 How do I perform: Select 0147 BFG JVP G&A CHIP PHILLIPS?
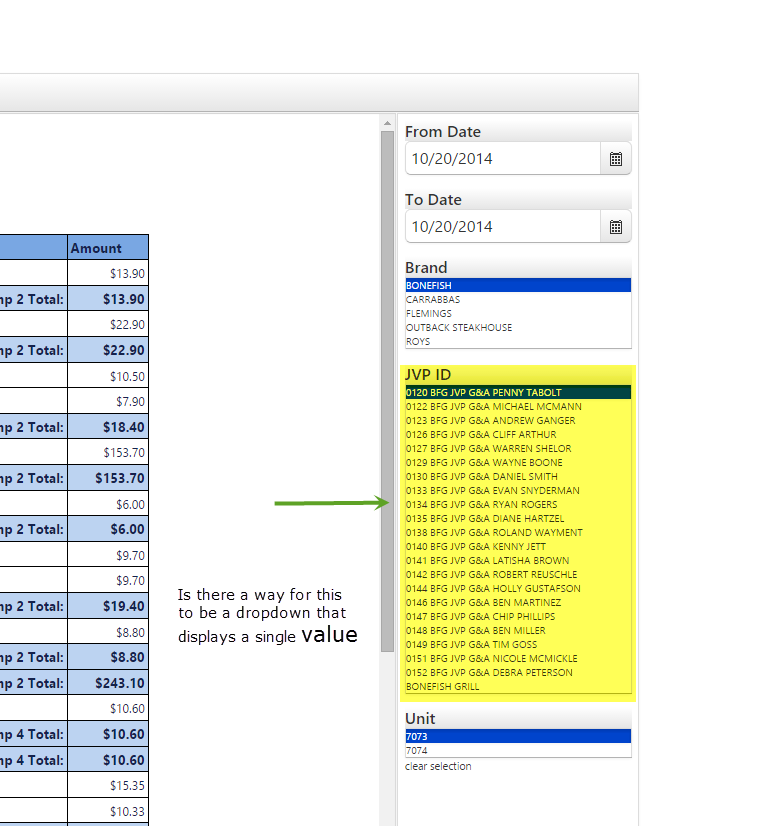518,616
